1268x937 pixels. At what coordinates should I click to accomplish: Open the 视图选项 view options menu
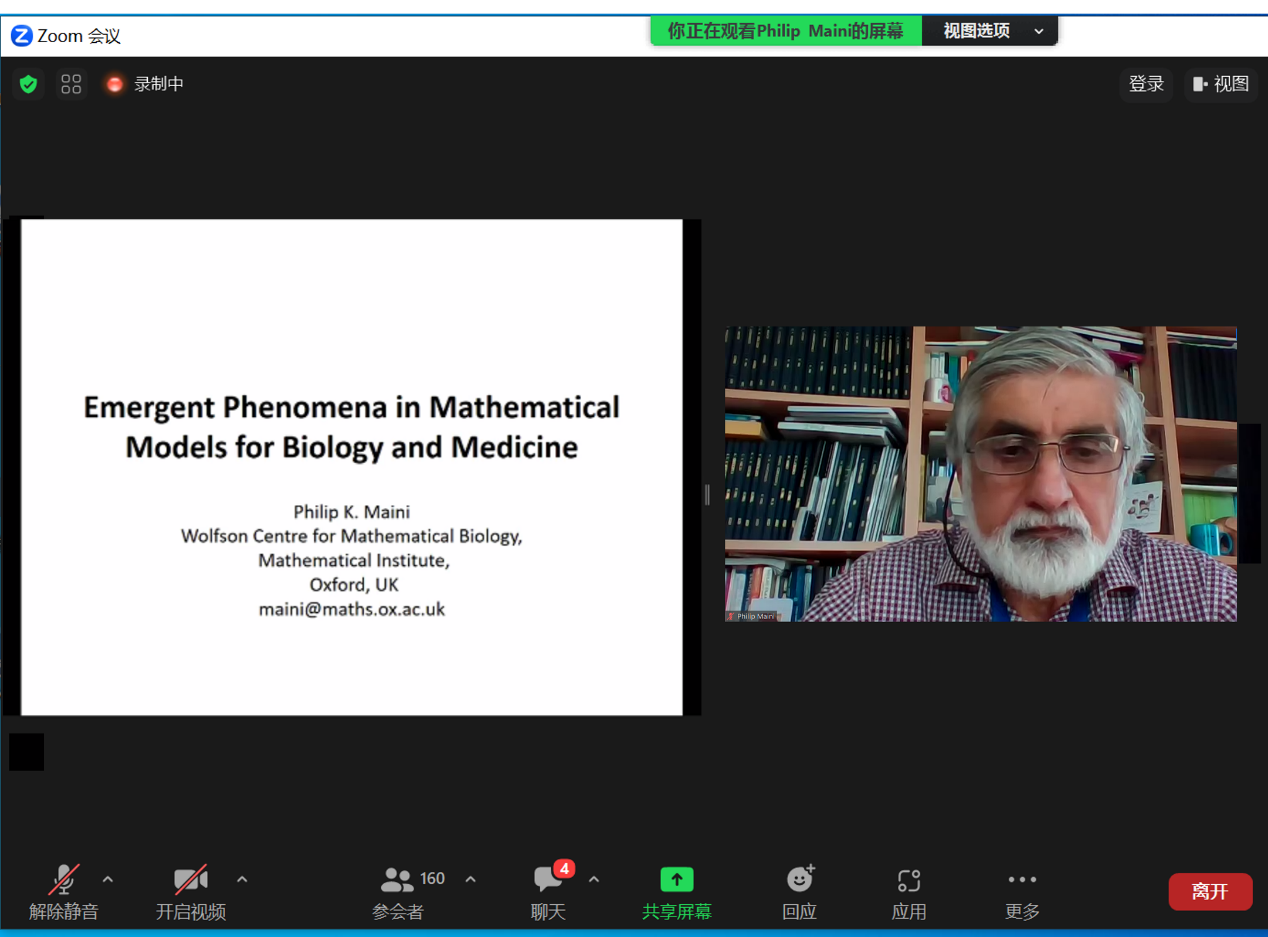[x=989, y=31]
